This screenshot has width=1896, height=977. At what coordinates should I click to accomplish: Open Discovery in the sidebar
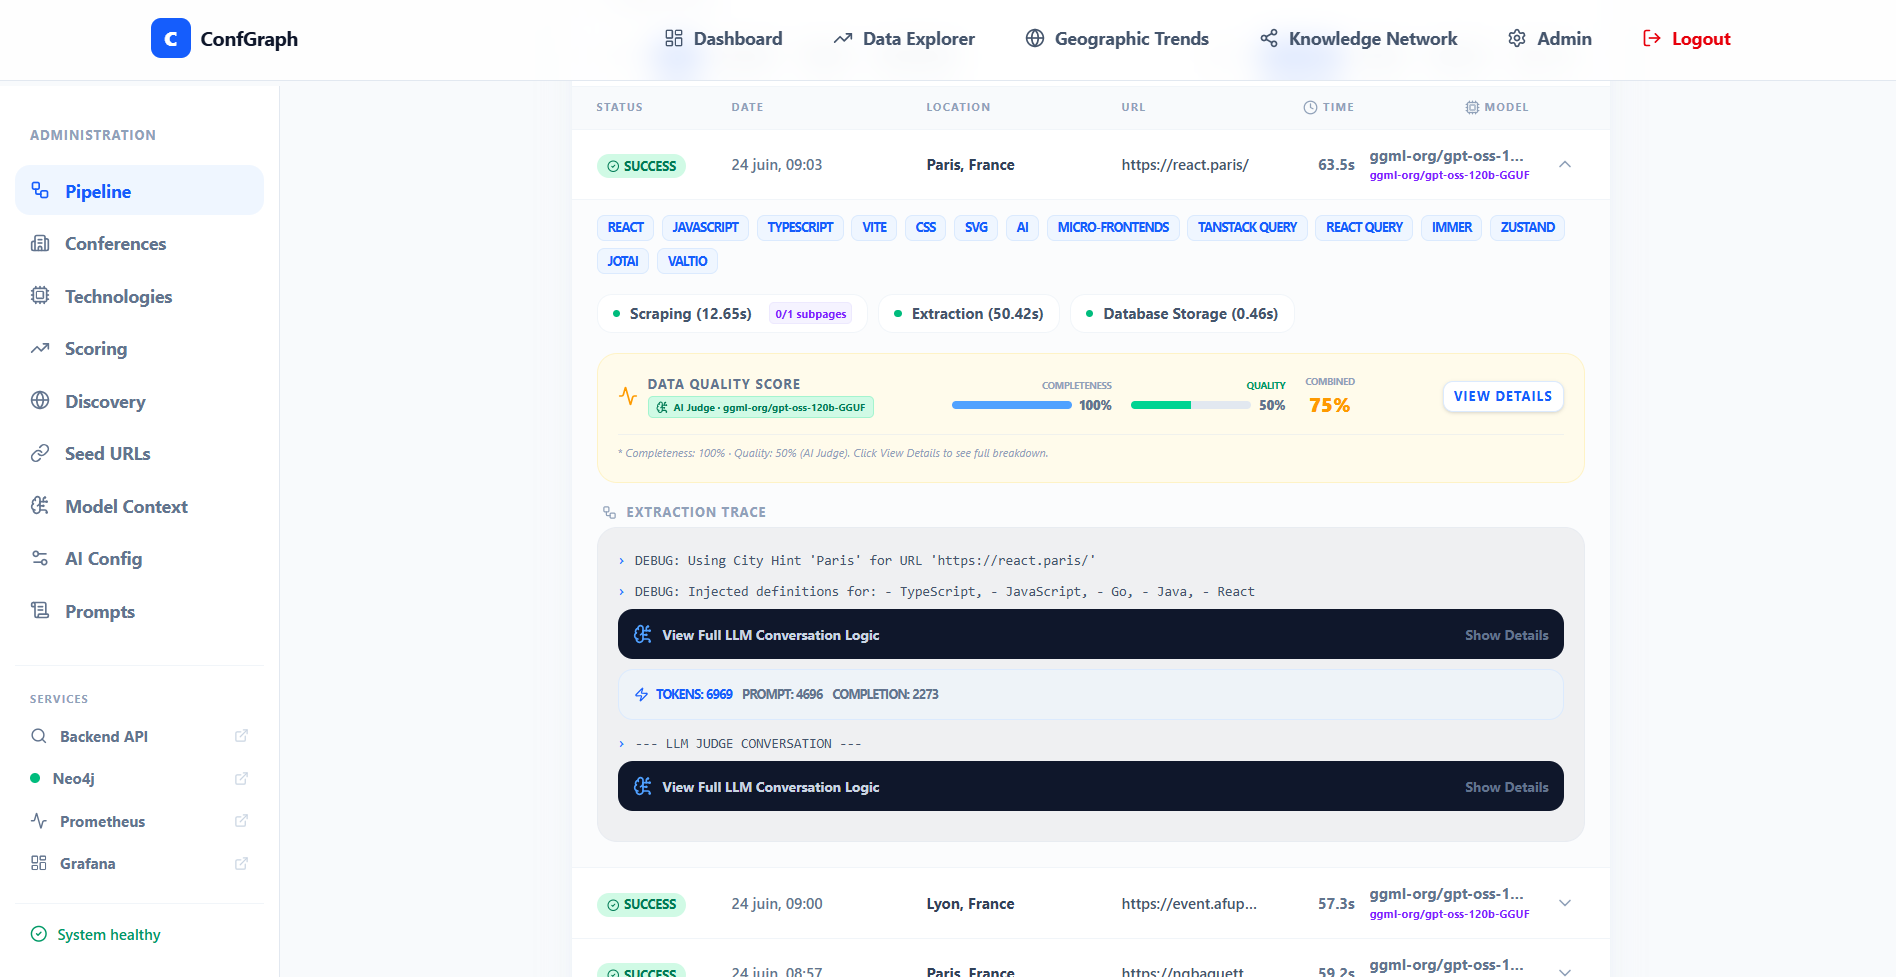click(139, 401)
